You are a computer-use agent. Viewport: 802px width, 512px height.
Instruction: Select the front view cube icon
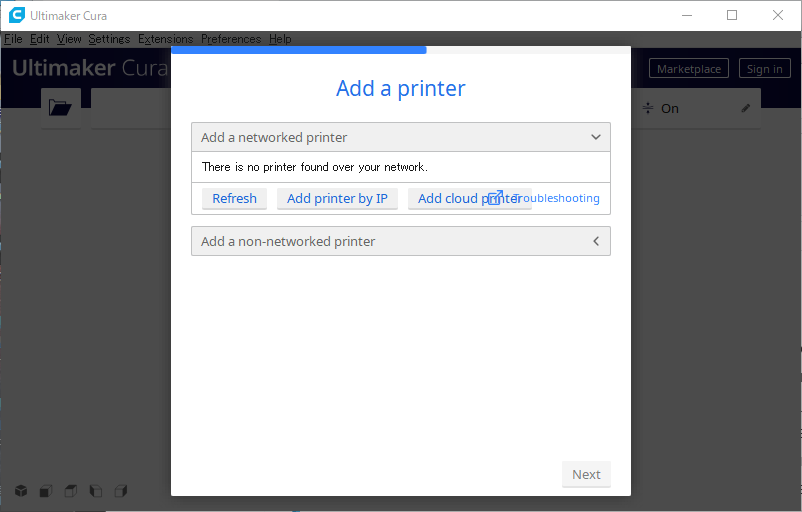click(x=46, y=491)
